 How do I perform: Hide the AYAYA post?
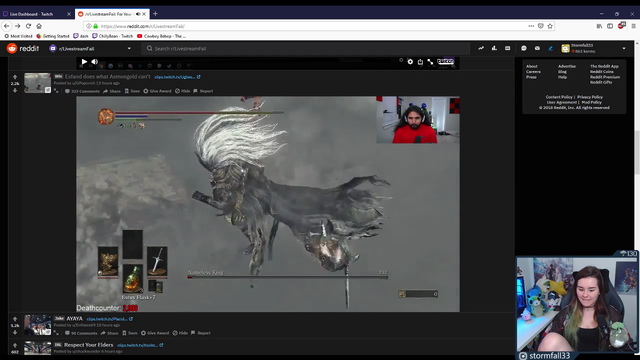(x=180, y=333)
